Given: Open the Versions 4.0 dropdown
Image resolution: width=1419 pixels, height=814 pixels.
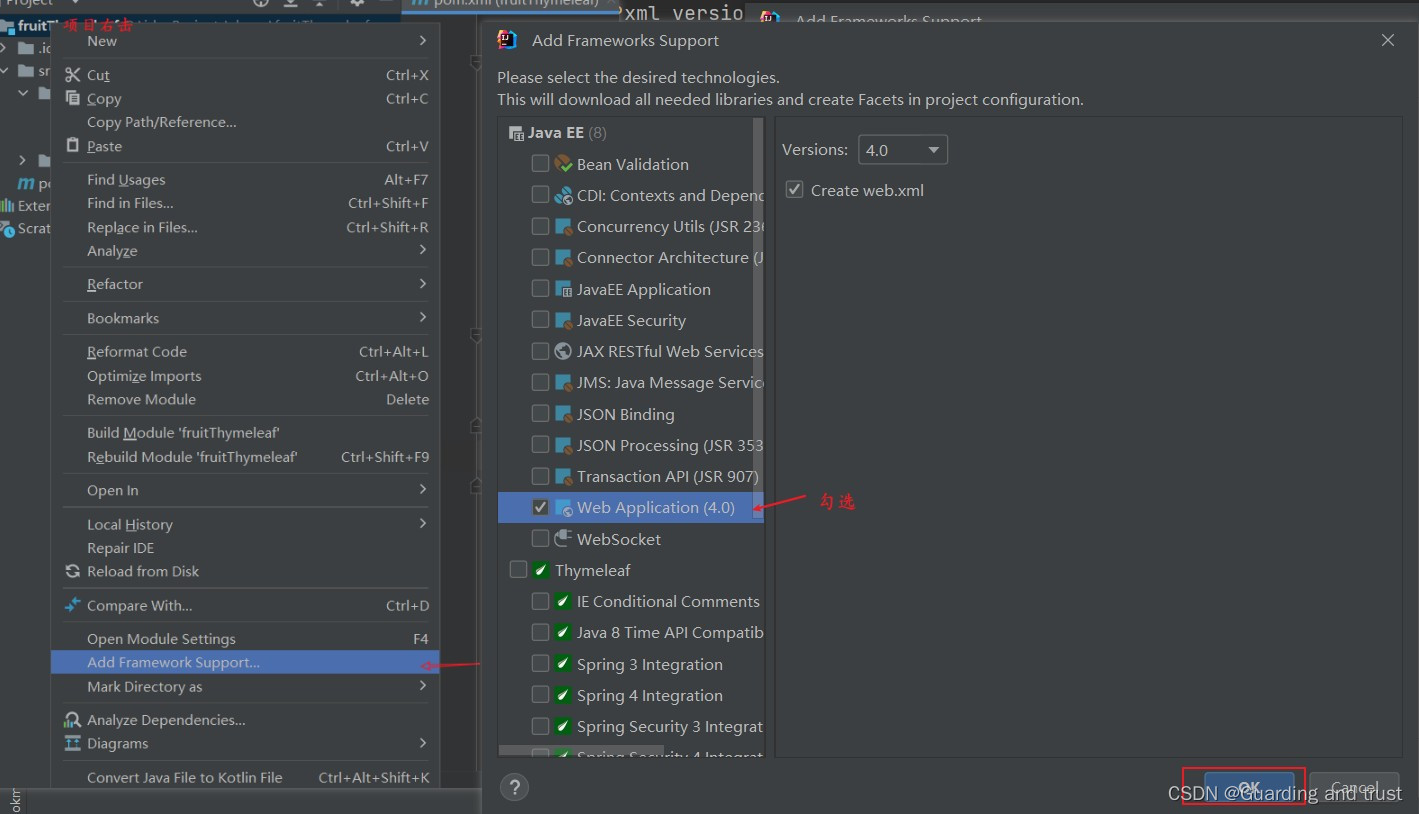Looking at the screenshot, I should coord(903,150).
